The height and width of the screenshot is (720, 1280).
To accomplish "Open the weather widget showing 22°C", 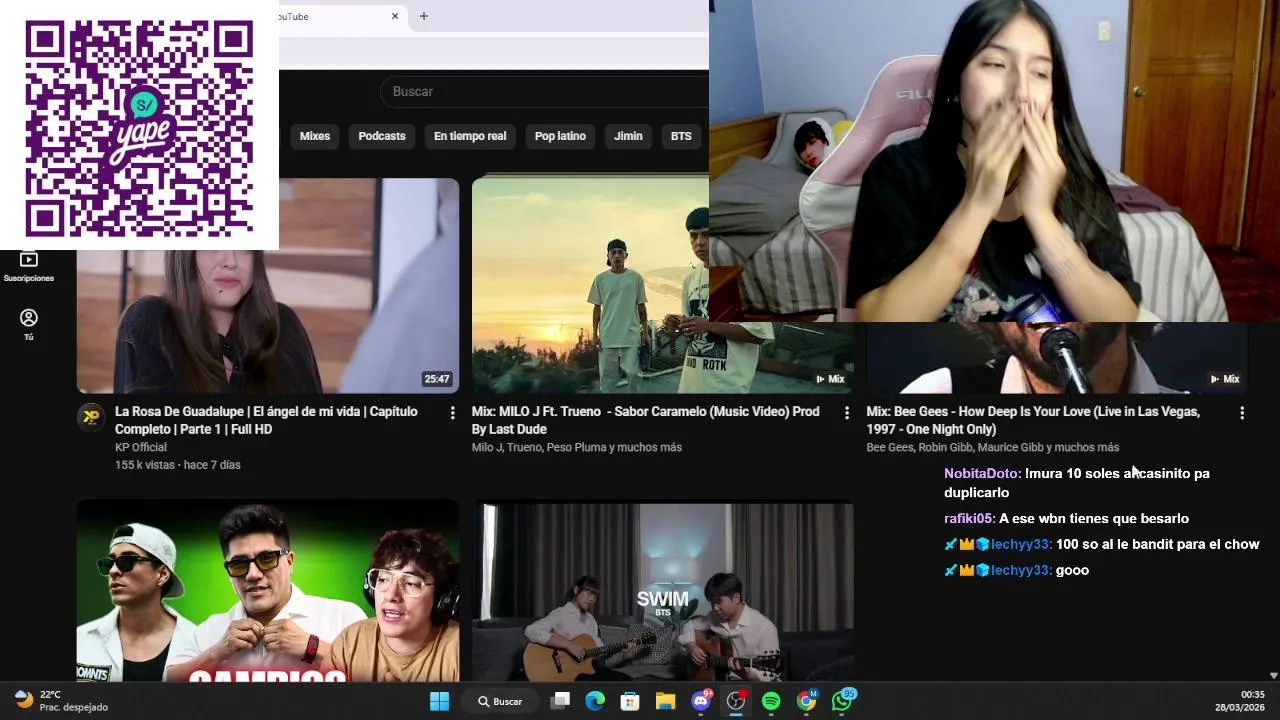I will (62, 700).
